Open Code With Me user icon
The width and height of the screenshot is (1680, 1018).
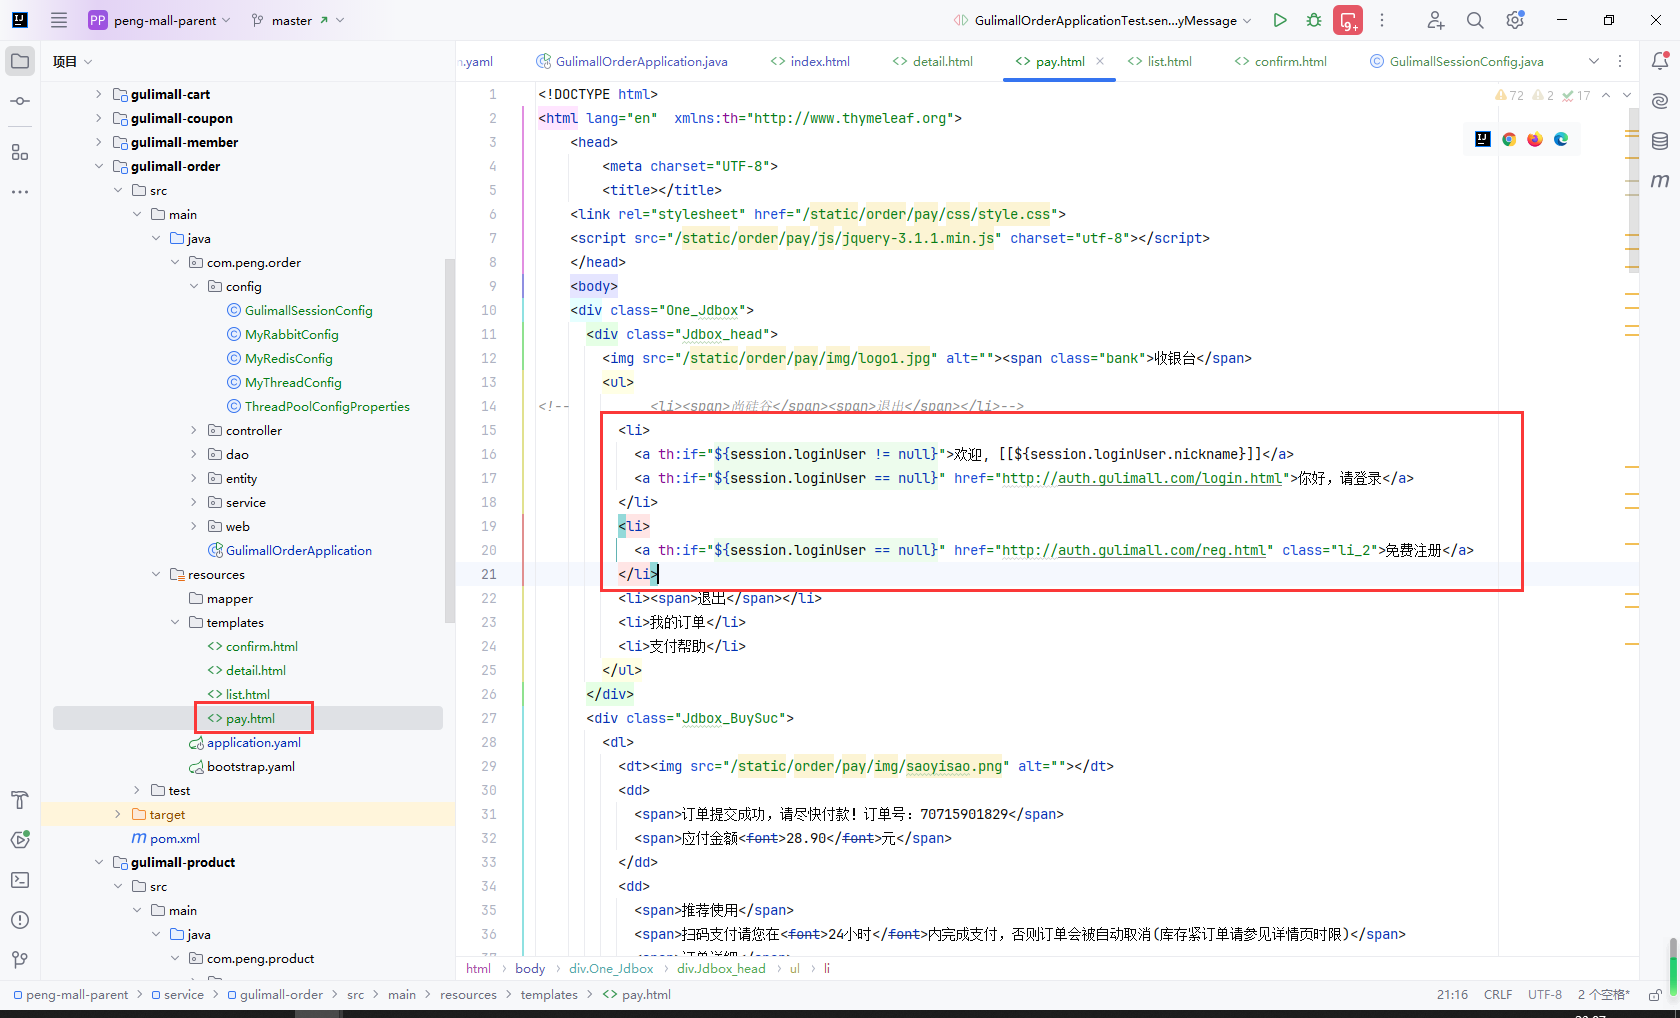click(x=1436, y=20)
